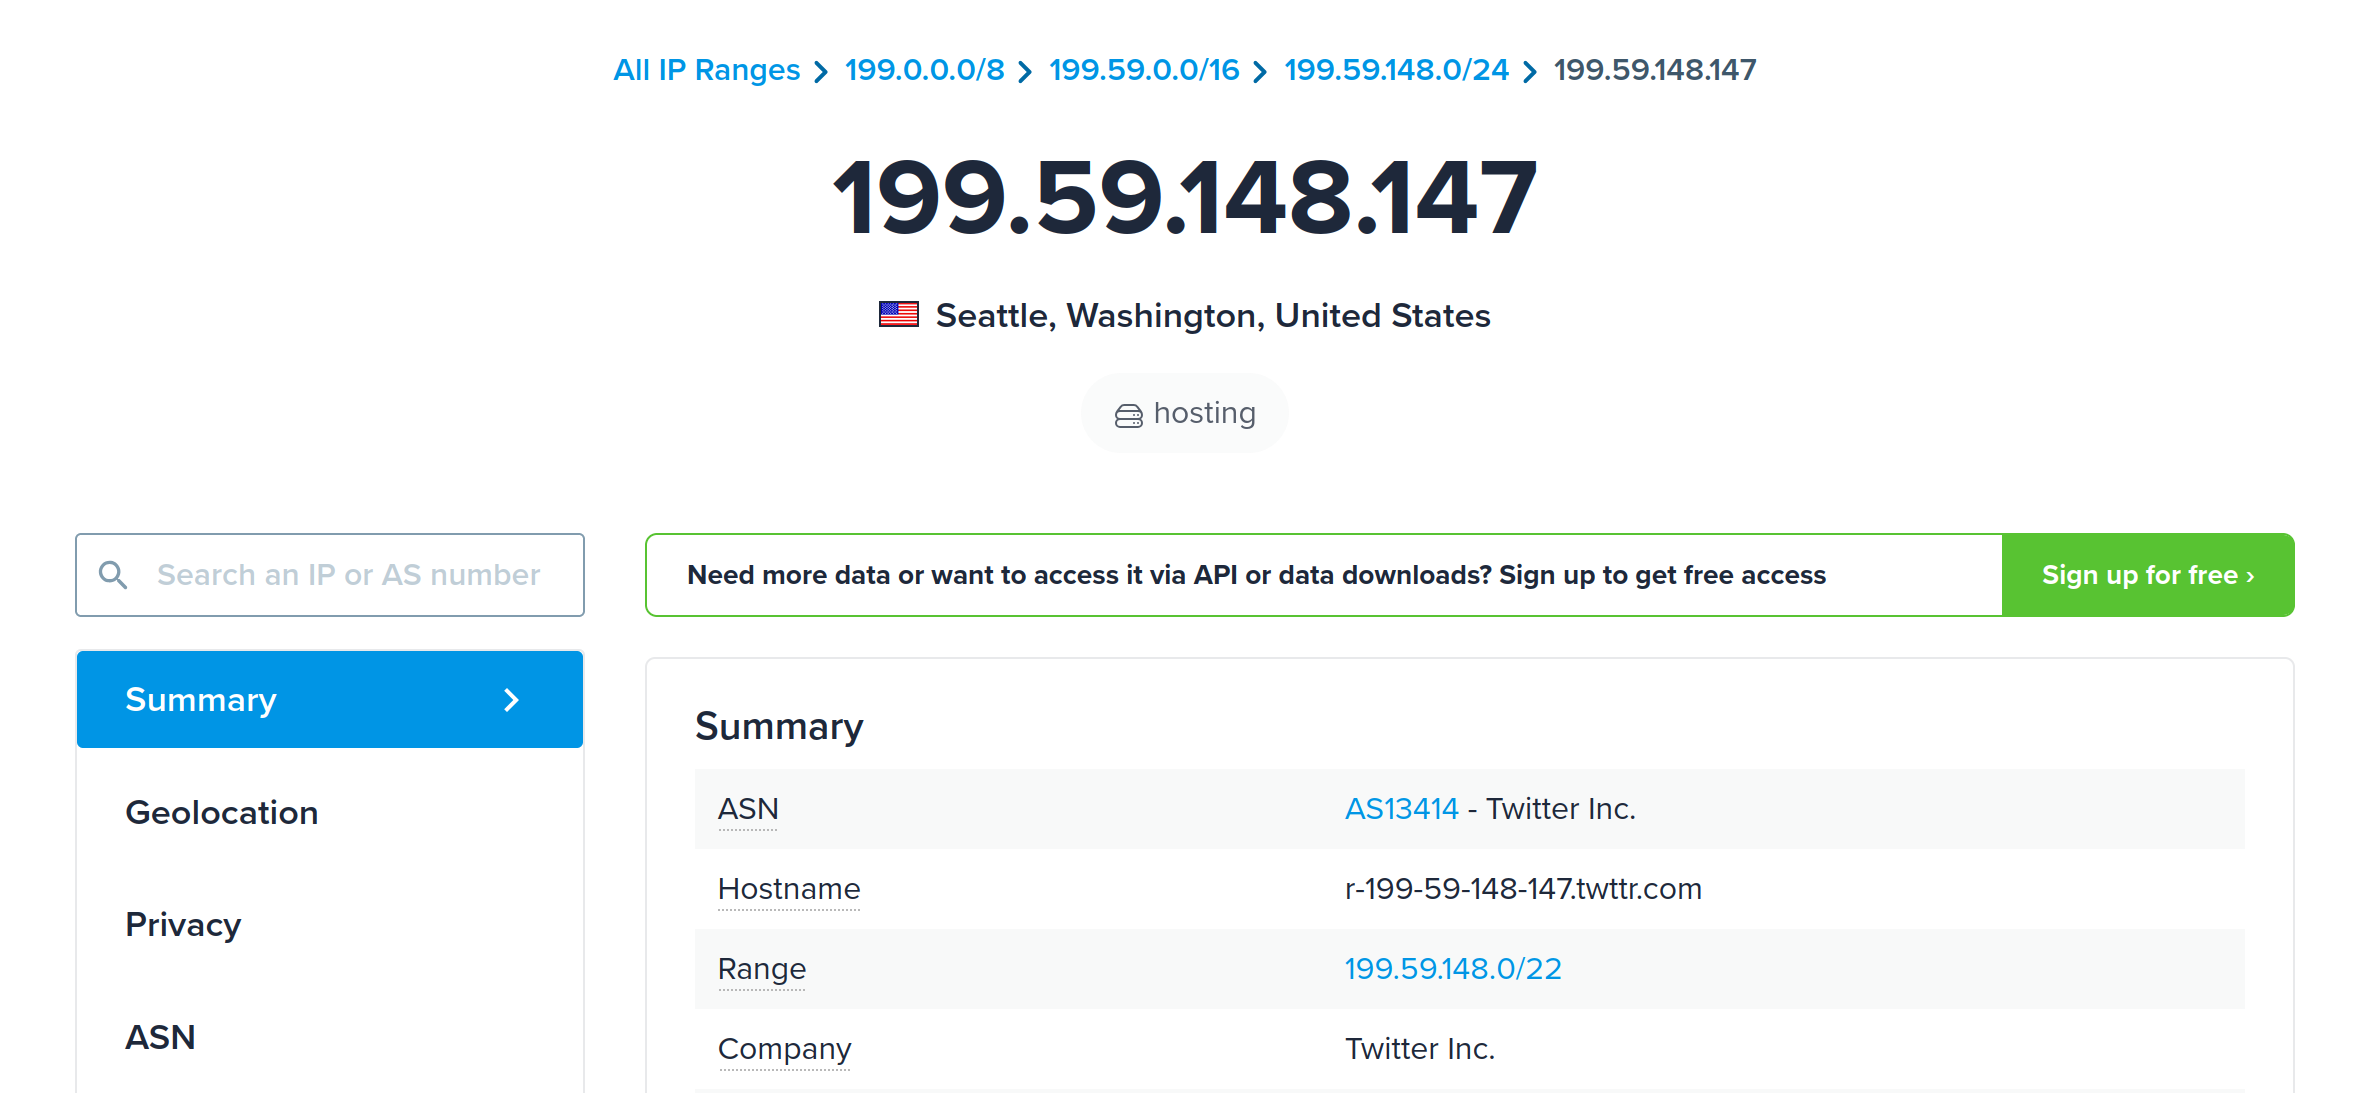Click the chevron arrow on Summary tab
The image size is (2374, 1093).
pyautogui.click(x=511, y=700)
